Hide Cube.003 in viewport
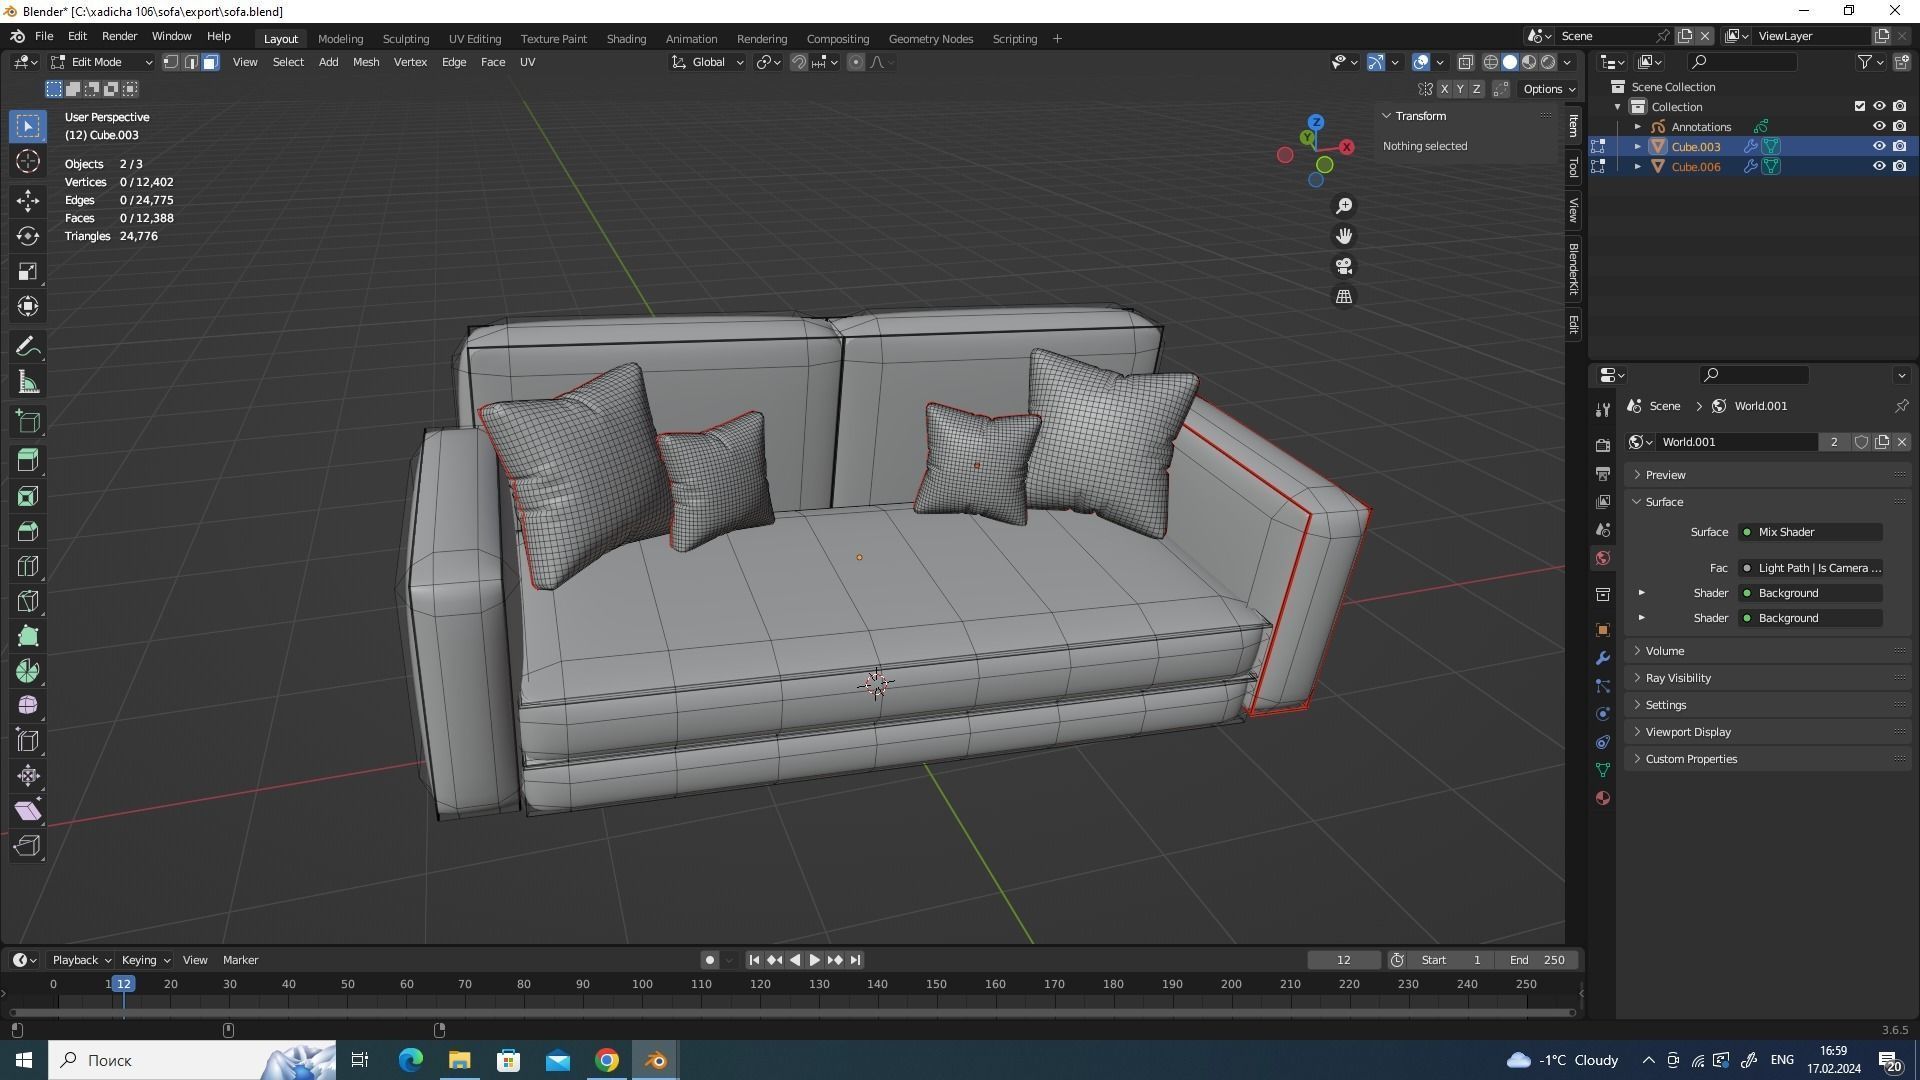 1879,146
